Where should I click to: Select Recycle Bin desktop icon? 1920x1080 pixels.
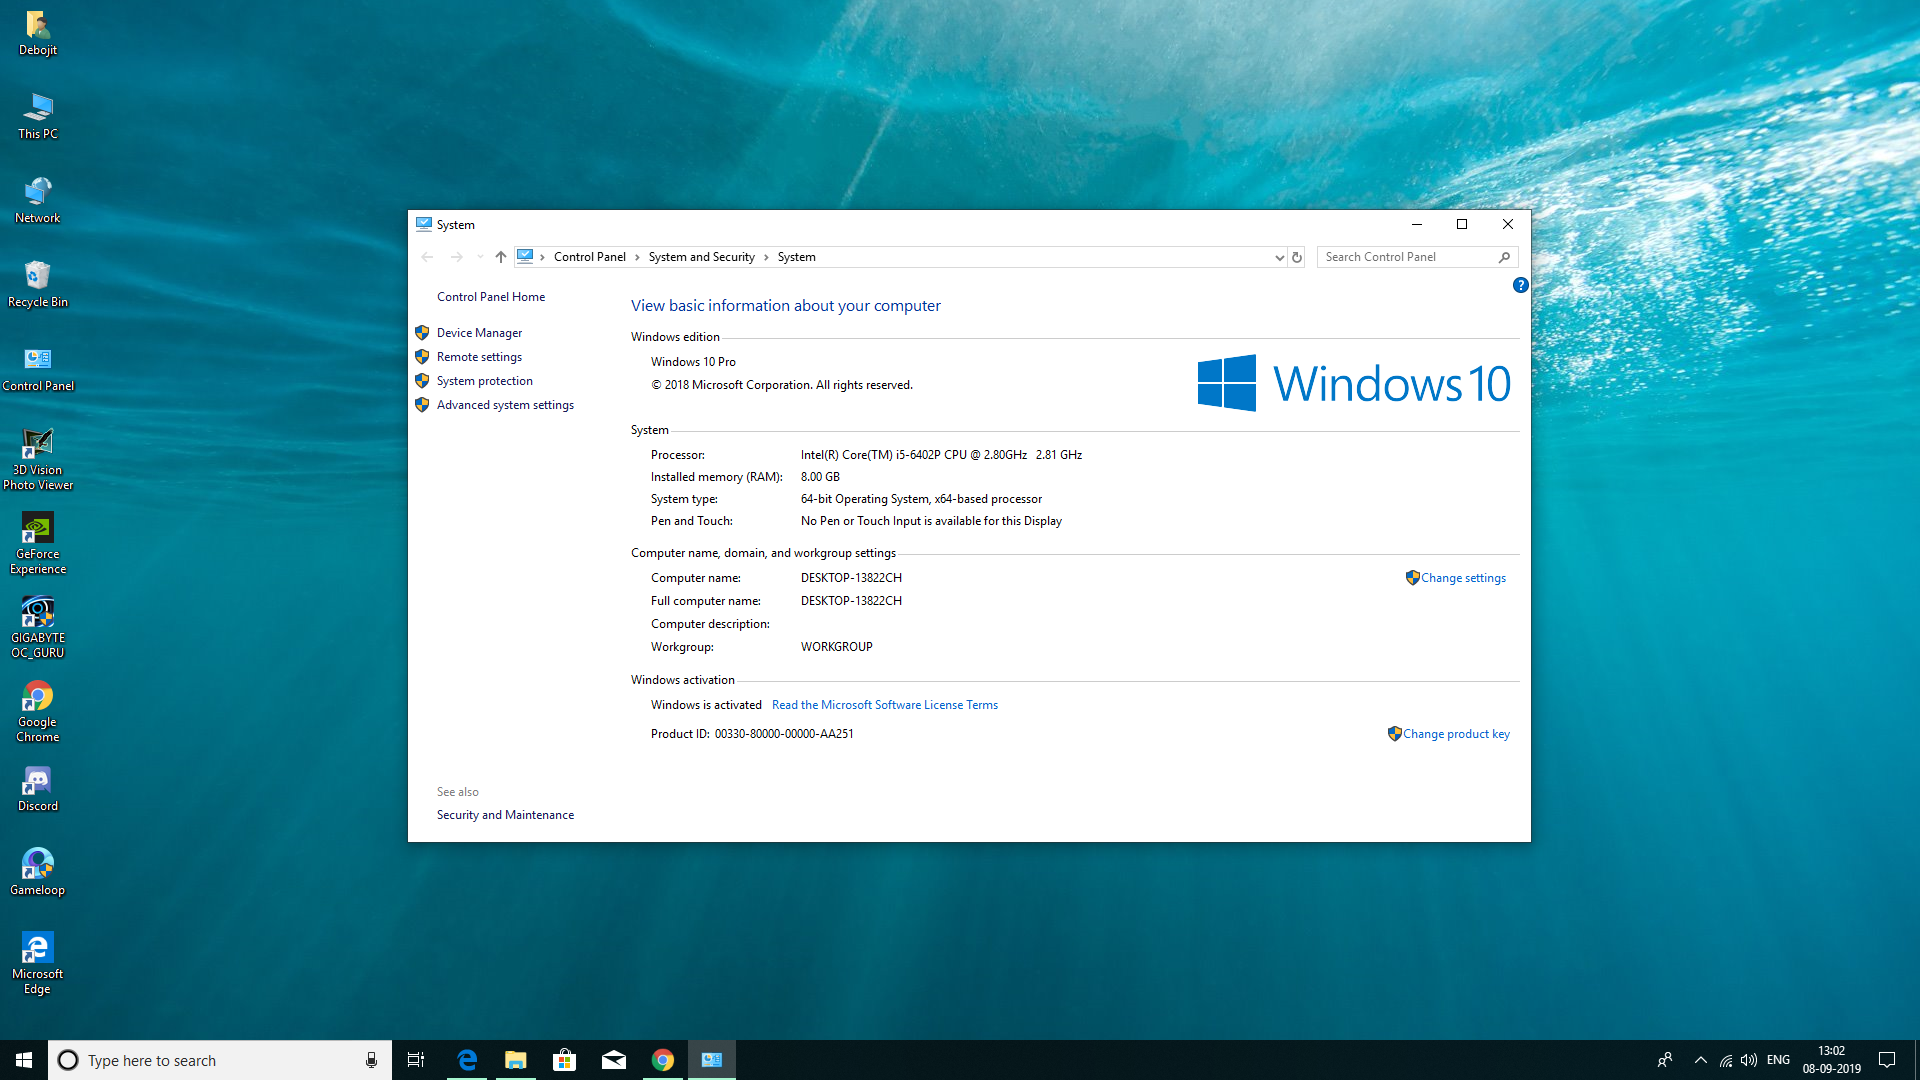tap(38, 284)
